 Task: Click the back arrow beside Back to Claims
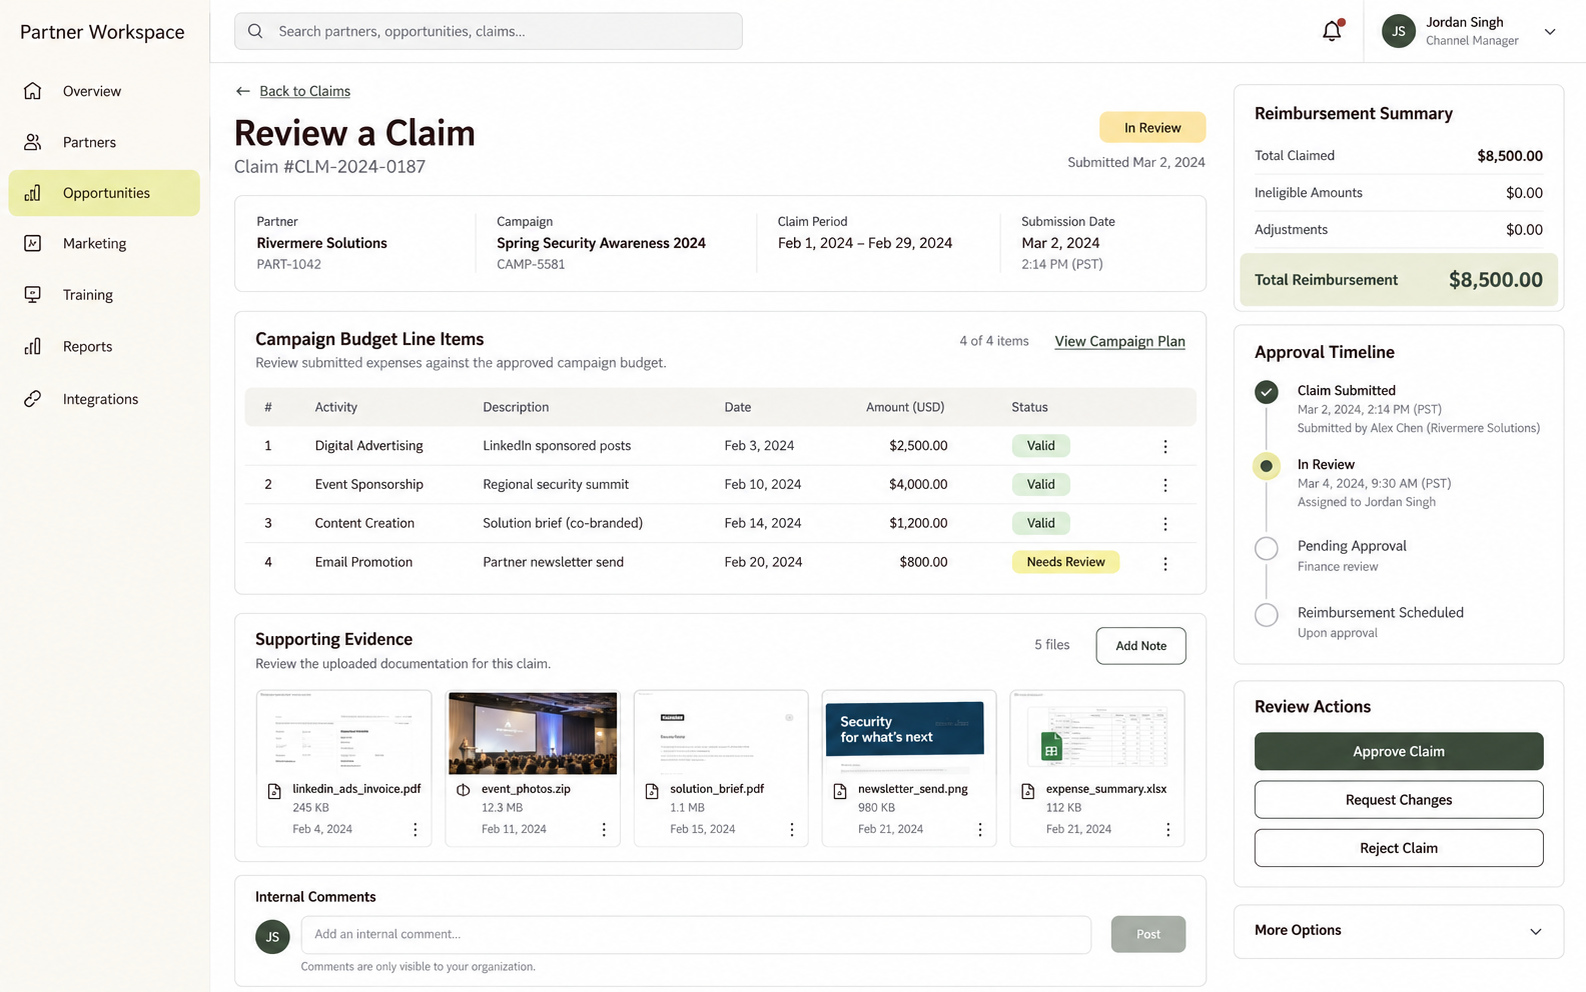[243, 91]
